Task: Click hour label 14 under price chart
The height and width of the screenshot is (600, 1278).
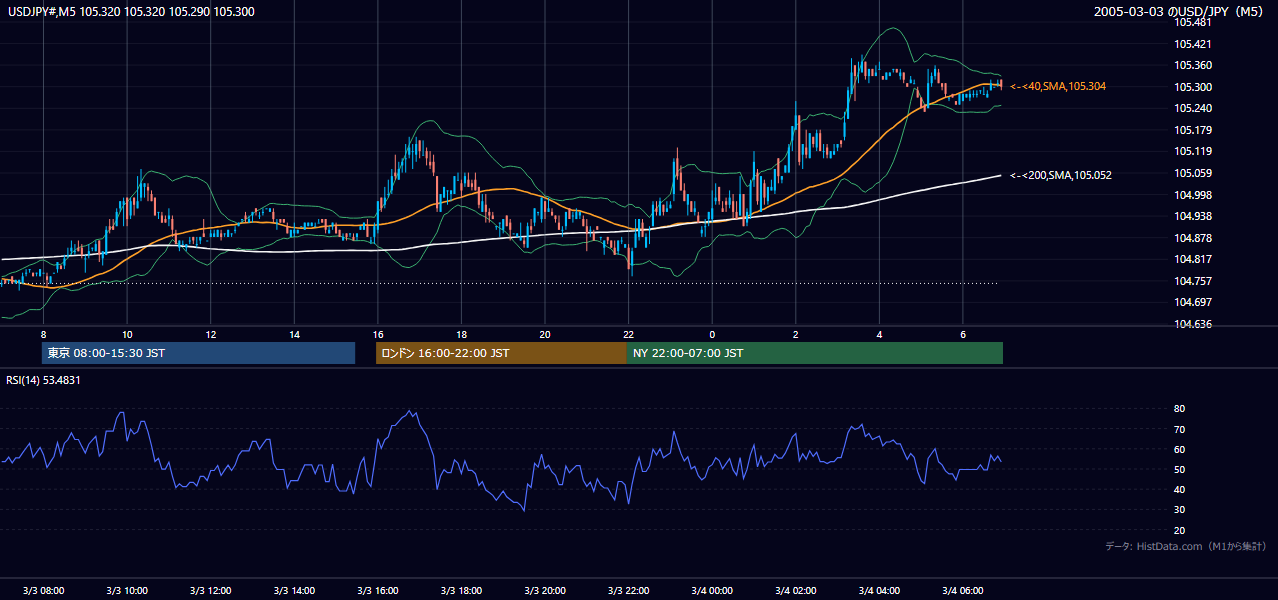Action: click(294, 333)
